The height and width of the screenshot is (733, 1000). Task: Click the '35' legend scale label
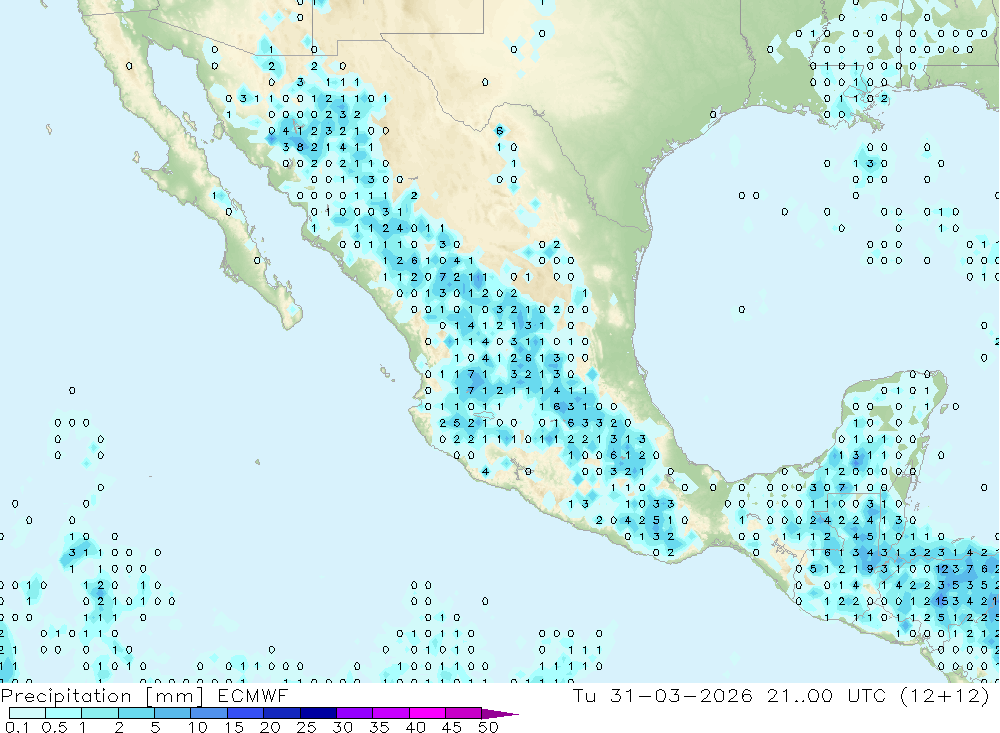pyautogui.click(x=379, y=727)
